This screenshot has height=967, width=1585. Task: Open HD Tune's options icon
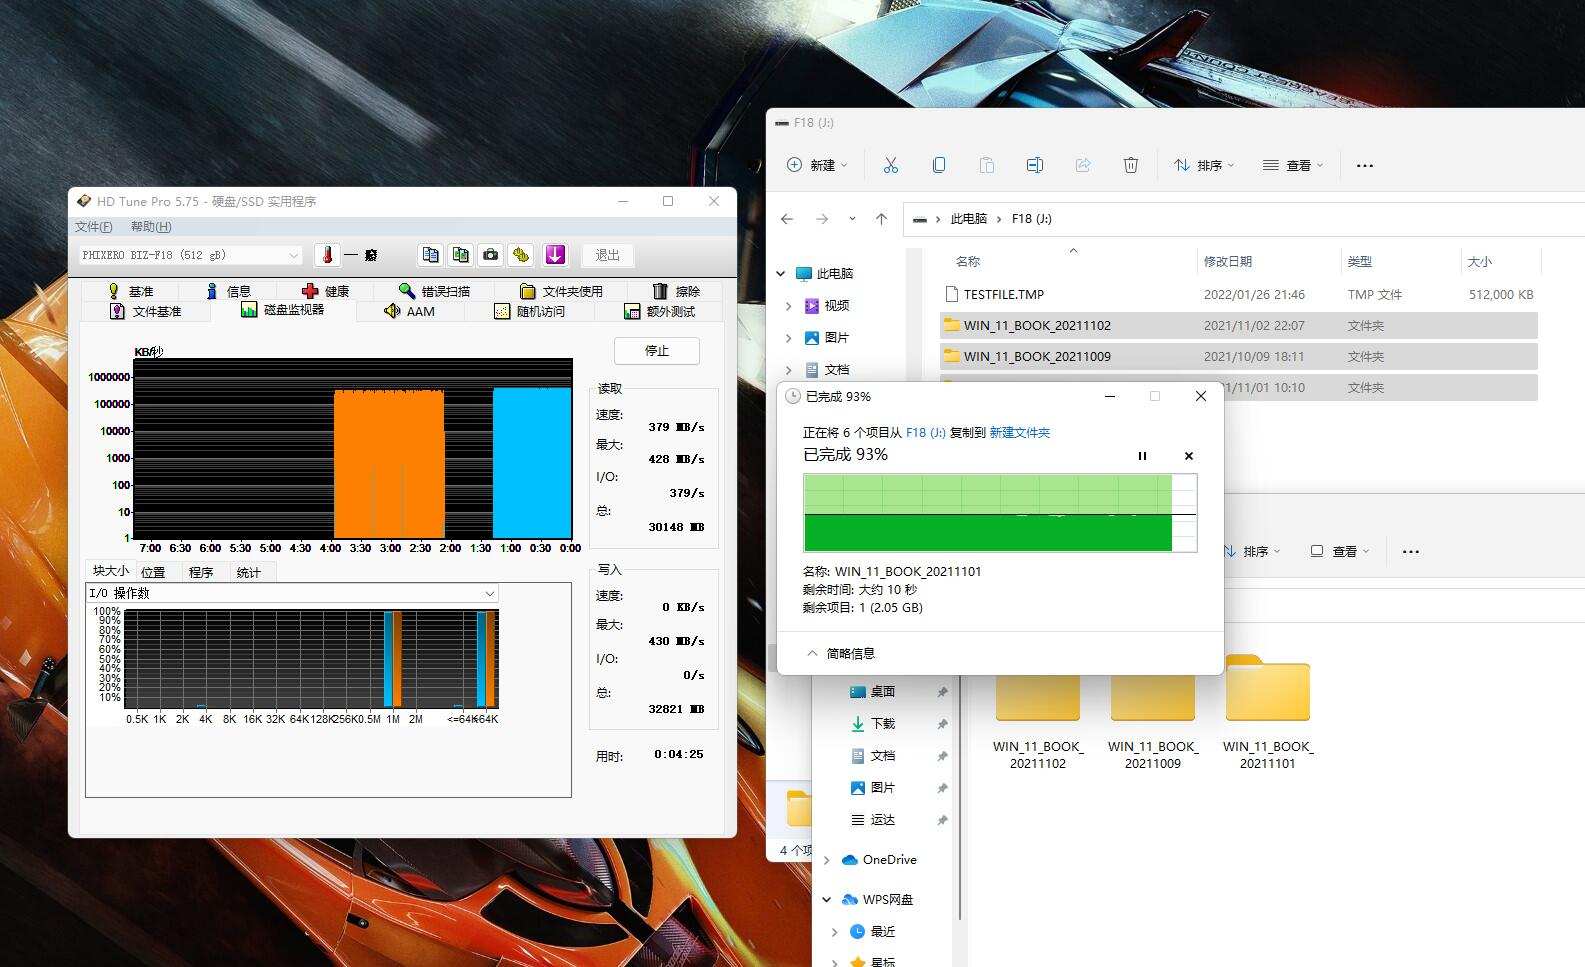tap(521, 255)
